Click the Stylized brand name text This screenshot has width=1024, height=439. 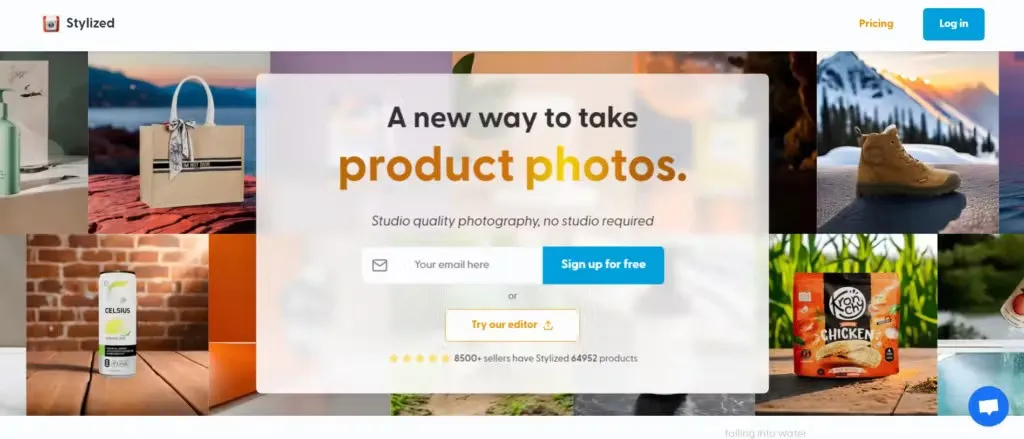[x=90, y=24]
